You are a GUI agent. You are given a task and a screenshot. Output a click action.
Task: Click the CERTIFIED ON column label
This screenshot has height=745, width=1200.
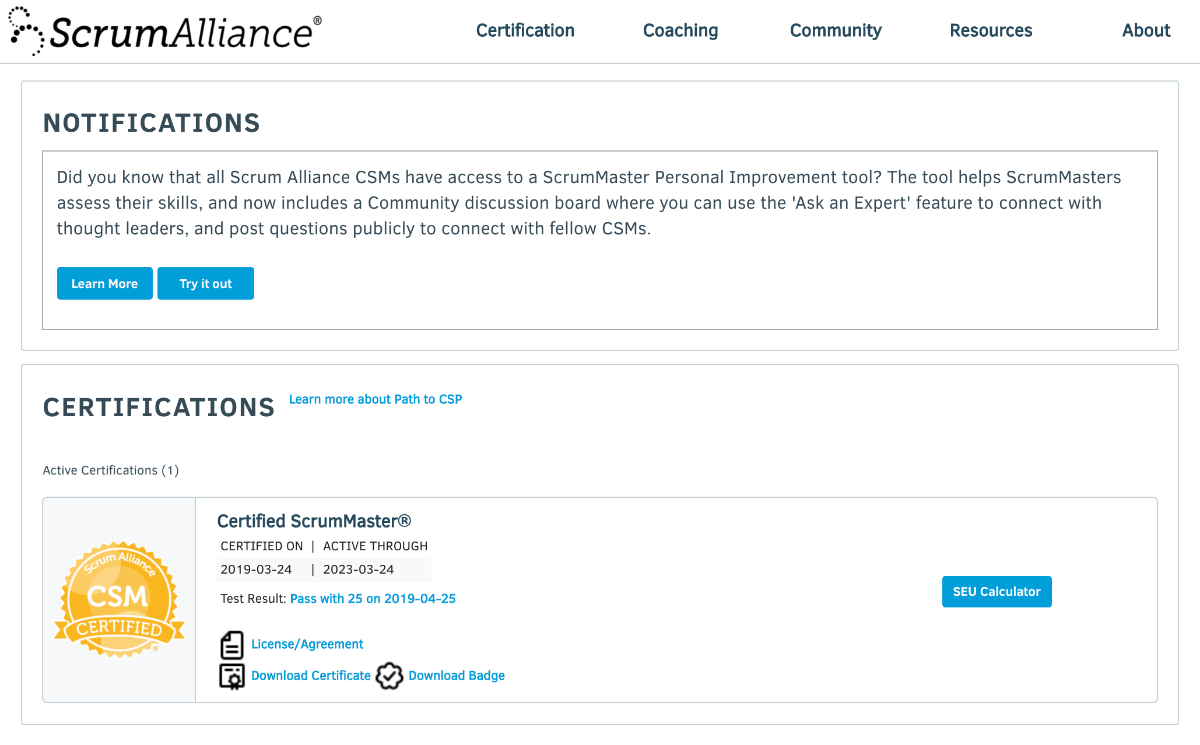click(262, 546)
